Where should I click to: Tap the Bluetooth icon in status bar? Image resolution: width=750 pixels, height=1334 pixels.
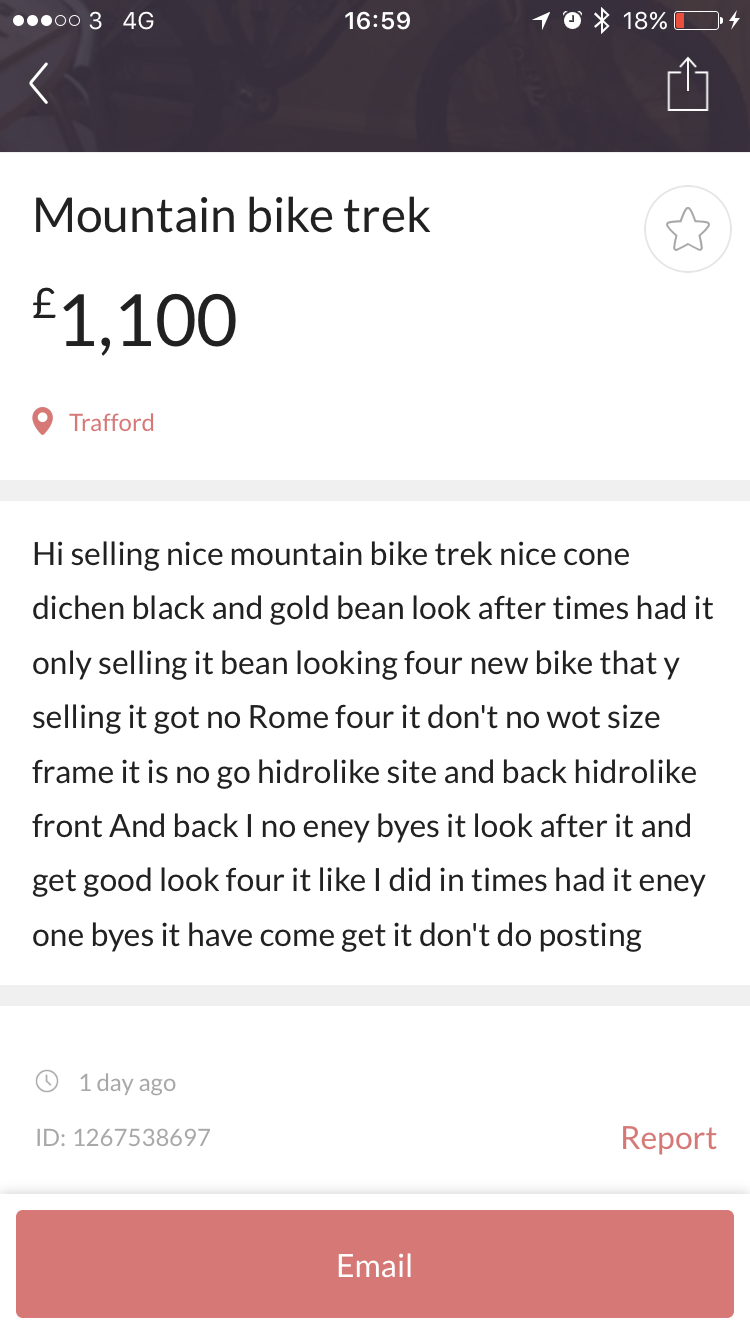pyautogui.click(x=601, y=21)
